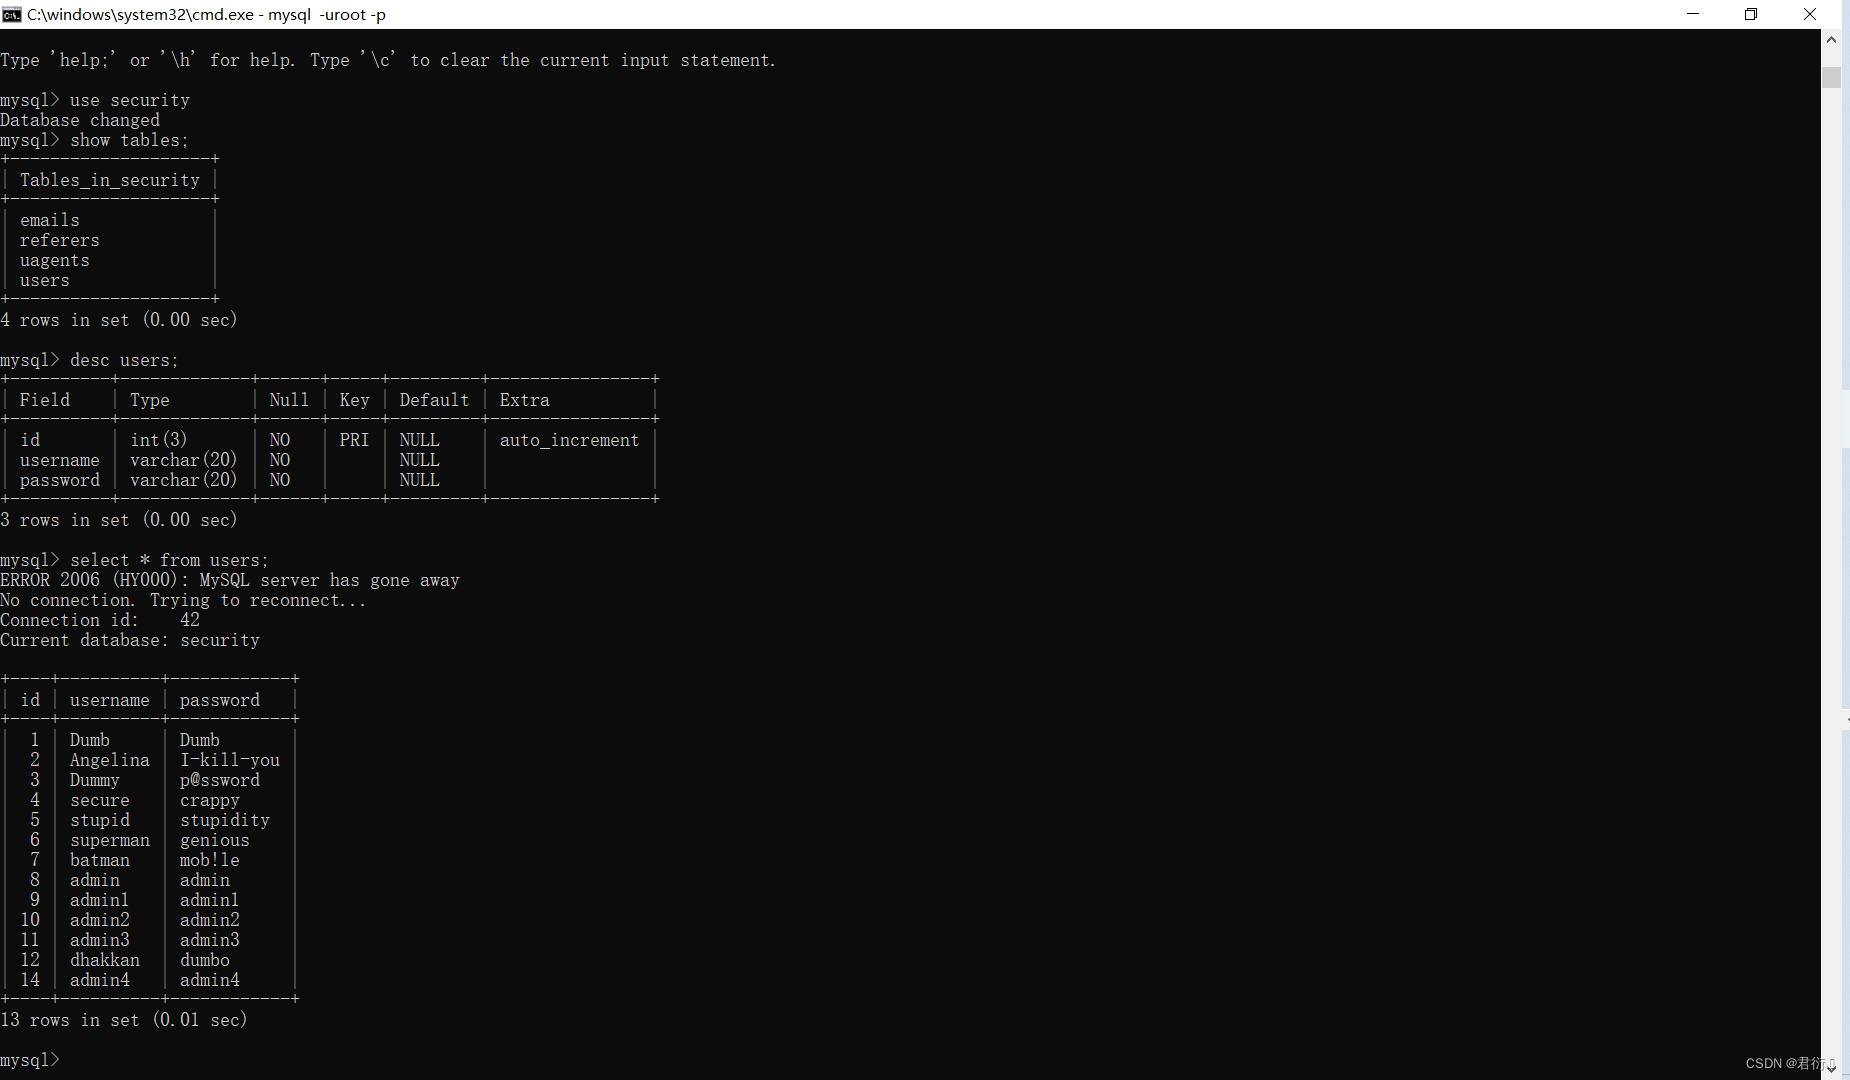The image size is (1850, 1080).
Task: Click the 'dumbo' password cell
Action: pyautogui.click(x=205, y=960)
